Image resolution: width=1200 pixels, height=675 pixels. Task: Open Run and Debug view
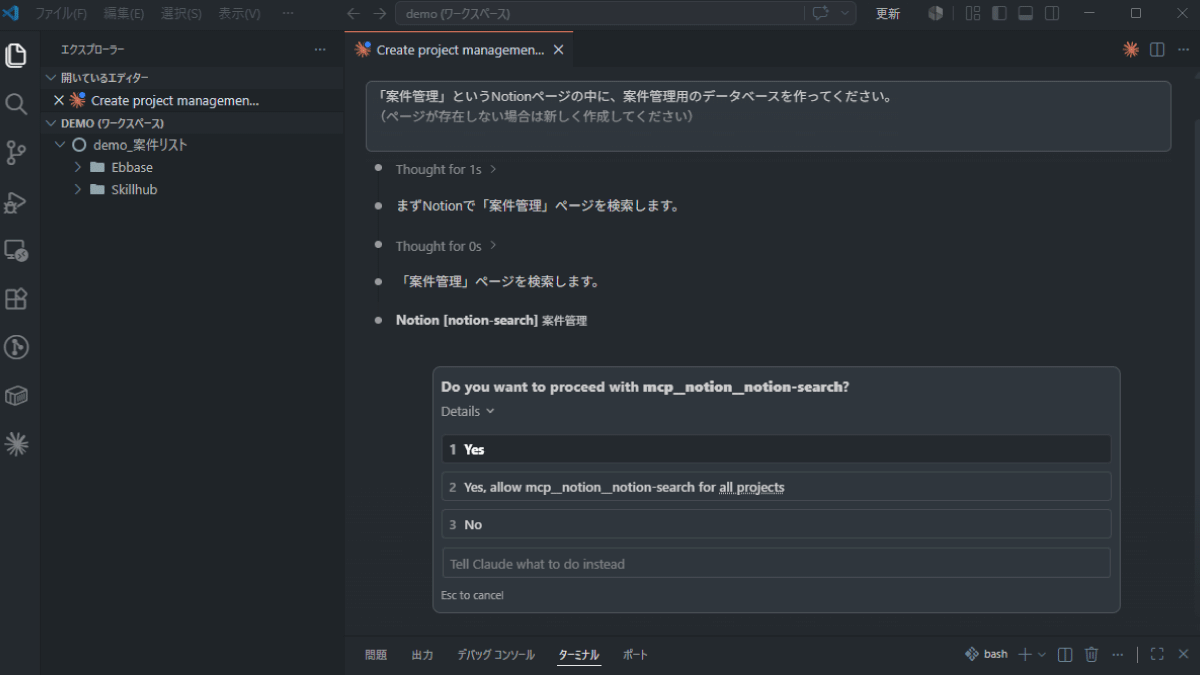tap(16, 201)
